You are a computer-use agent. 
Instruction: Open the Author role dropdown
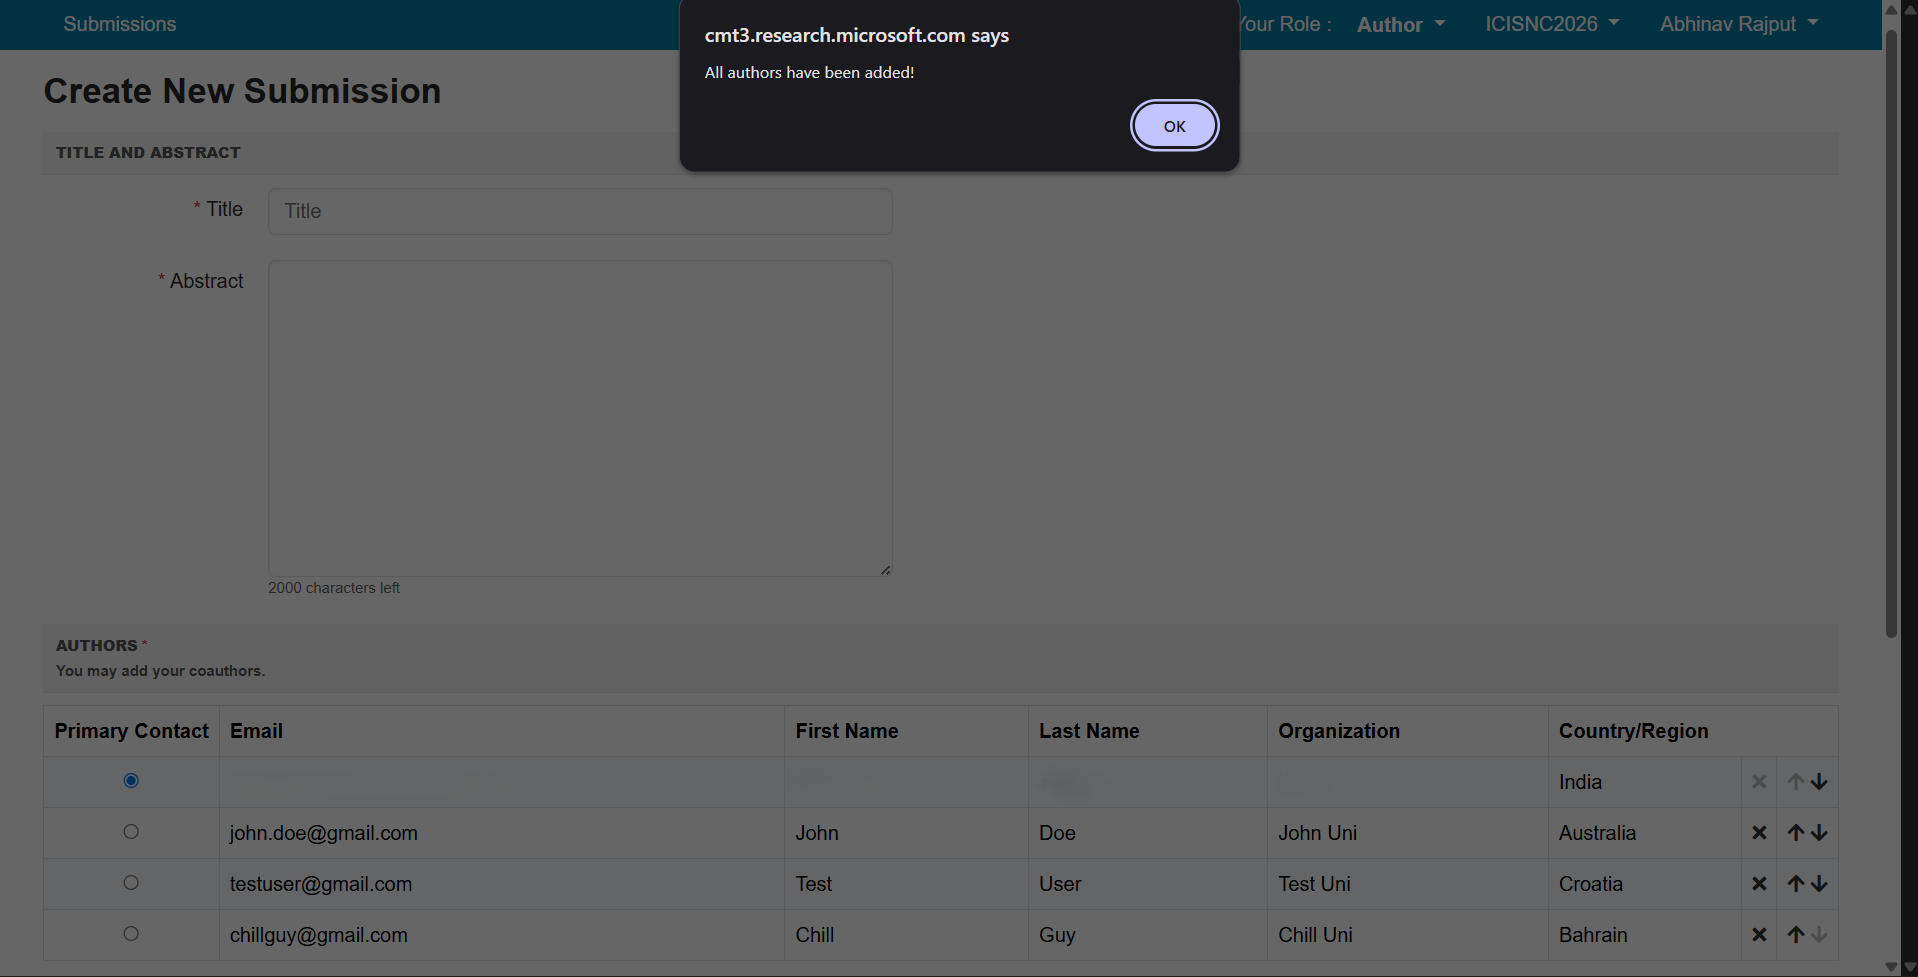tap(1400, 24)
